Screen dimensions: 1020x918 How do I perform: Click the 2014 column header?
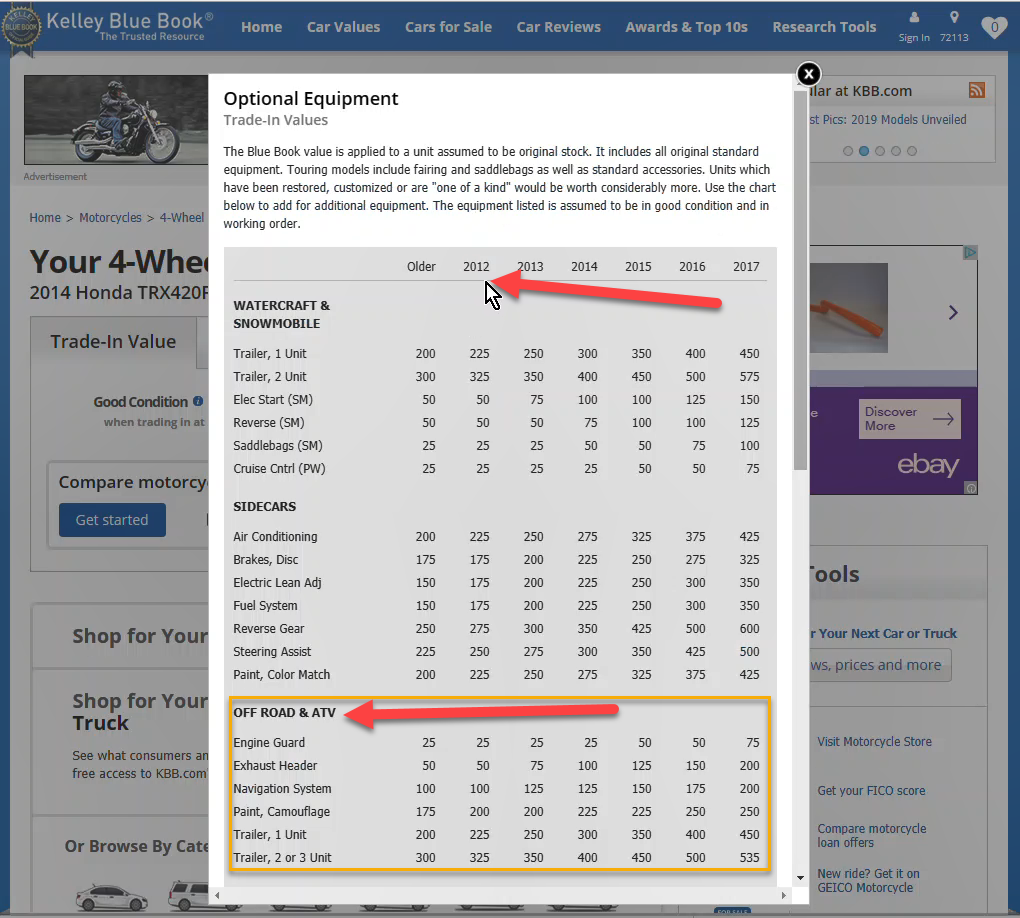click(584, 267)
